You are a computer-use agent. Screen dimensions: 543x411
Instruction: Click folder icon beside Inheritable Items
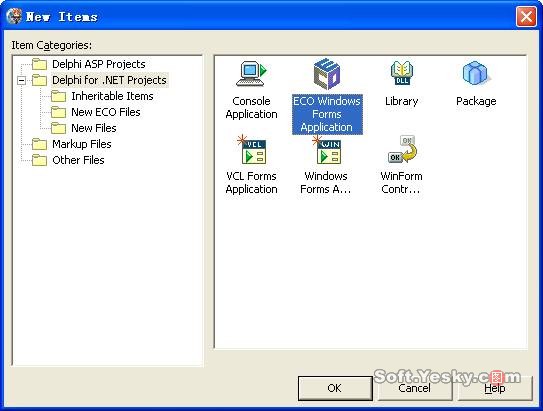click(x=58, y=96)
